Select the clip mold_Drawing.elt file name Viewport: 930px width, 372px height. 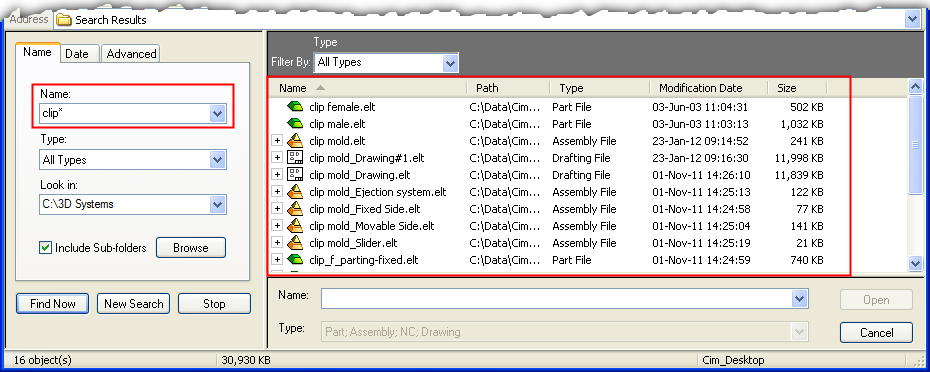click(360, 175)
